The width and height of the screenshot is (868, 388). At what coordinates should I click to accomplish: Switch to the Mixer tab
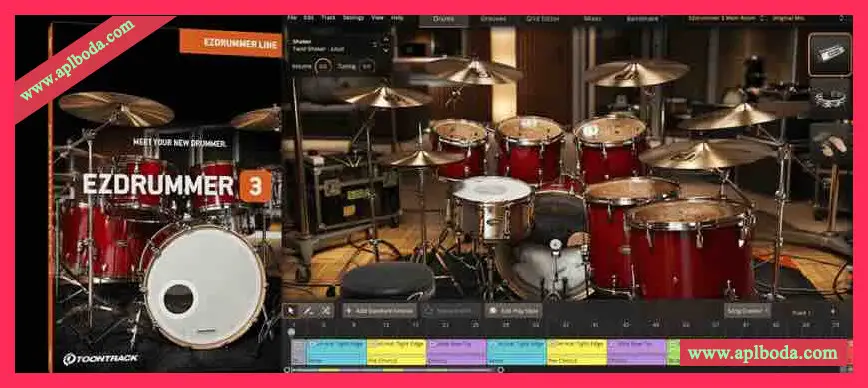[x=592, y=19]
